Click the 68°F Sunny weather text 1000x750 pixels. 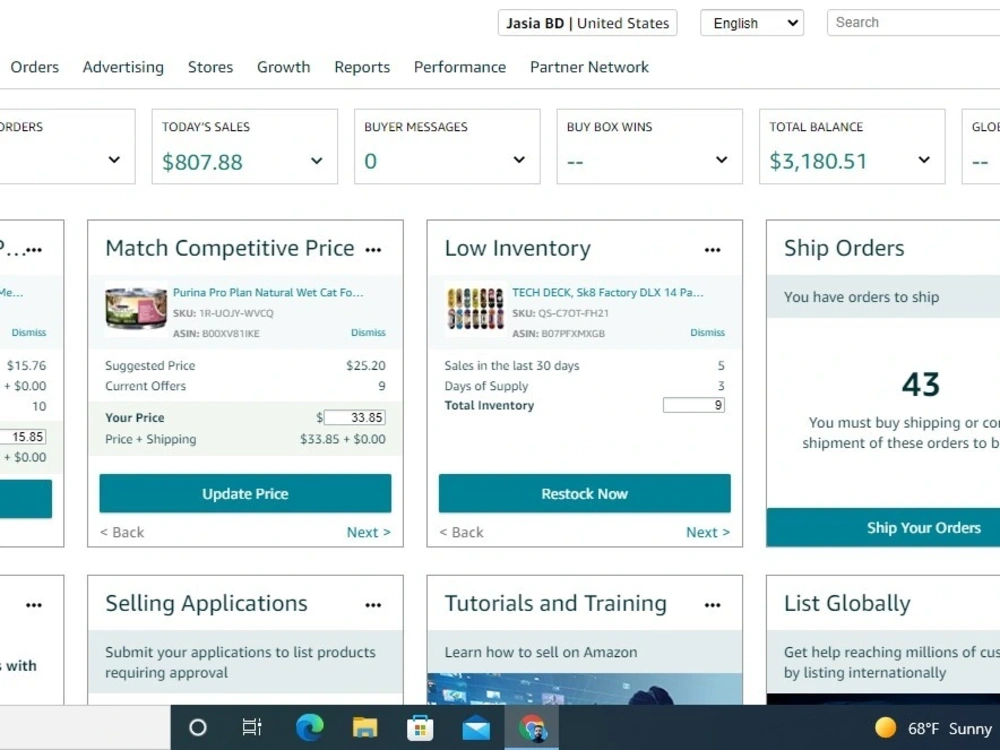tap(950, 728)
